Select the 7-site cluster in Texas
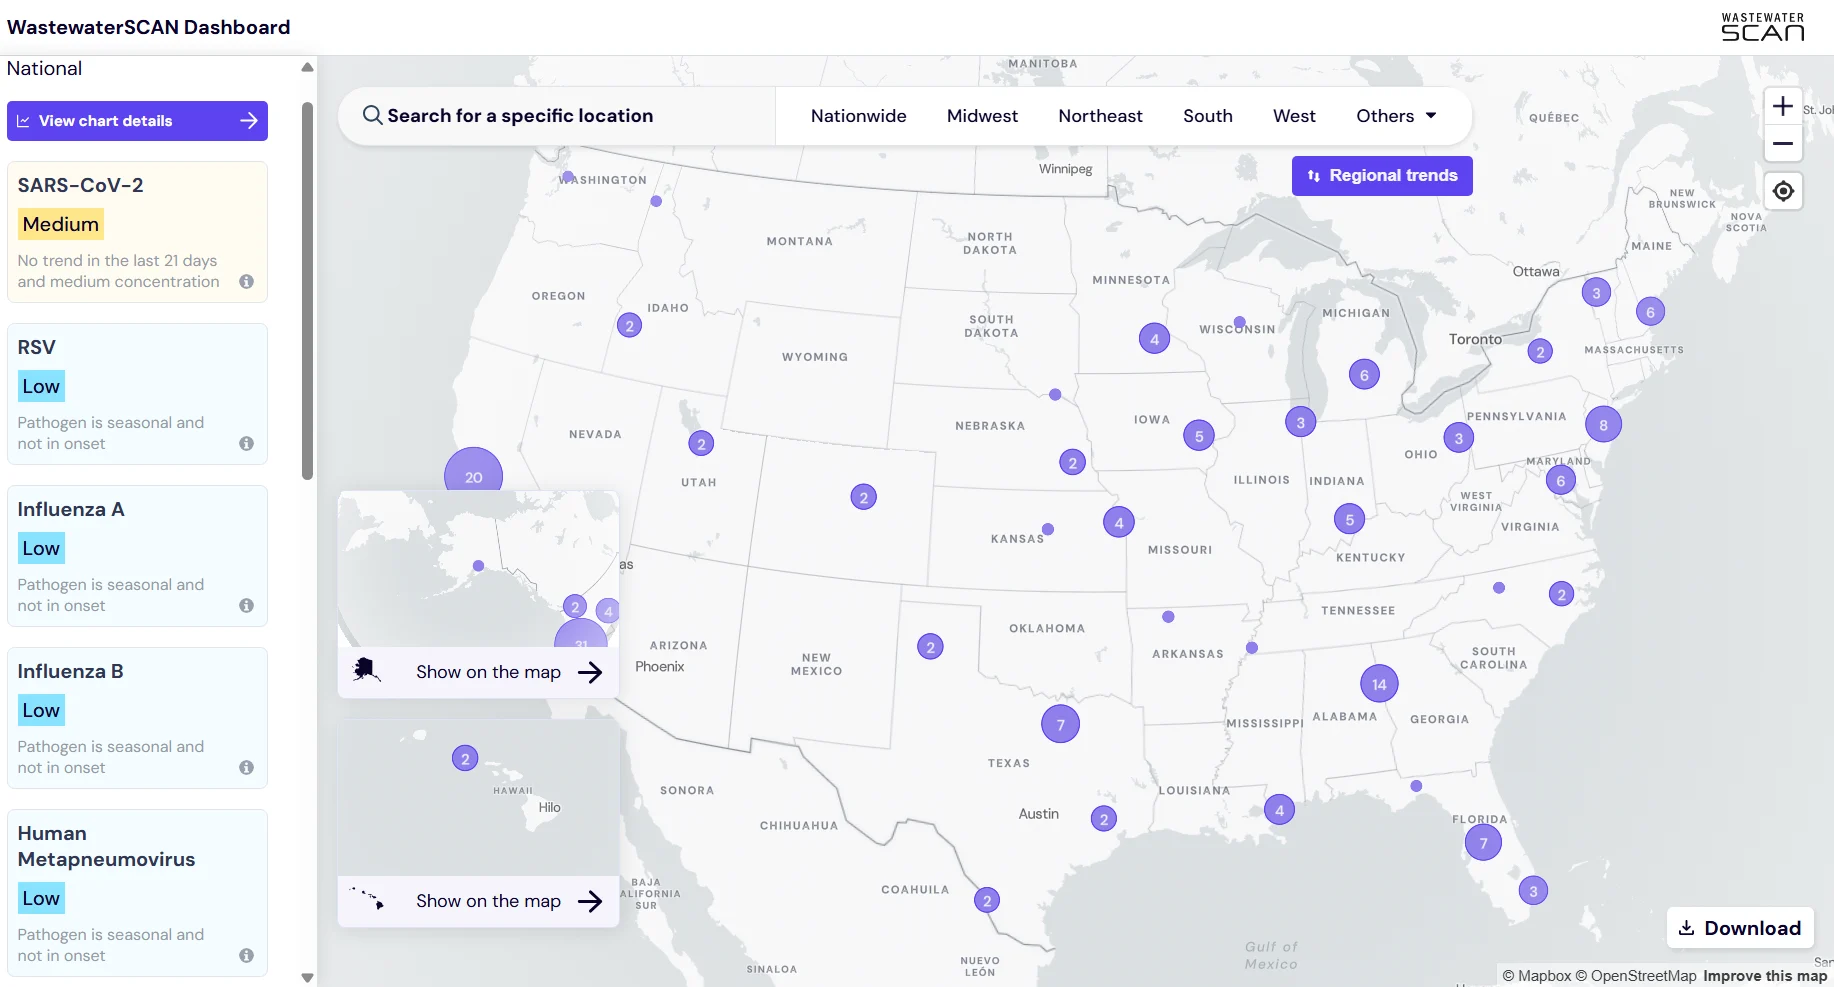 coord(1060,724)
